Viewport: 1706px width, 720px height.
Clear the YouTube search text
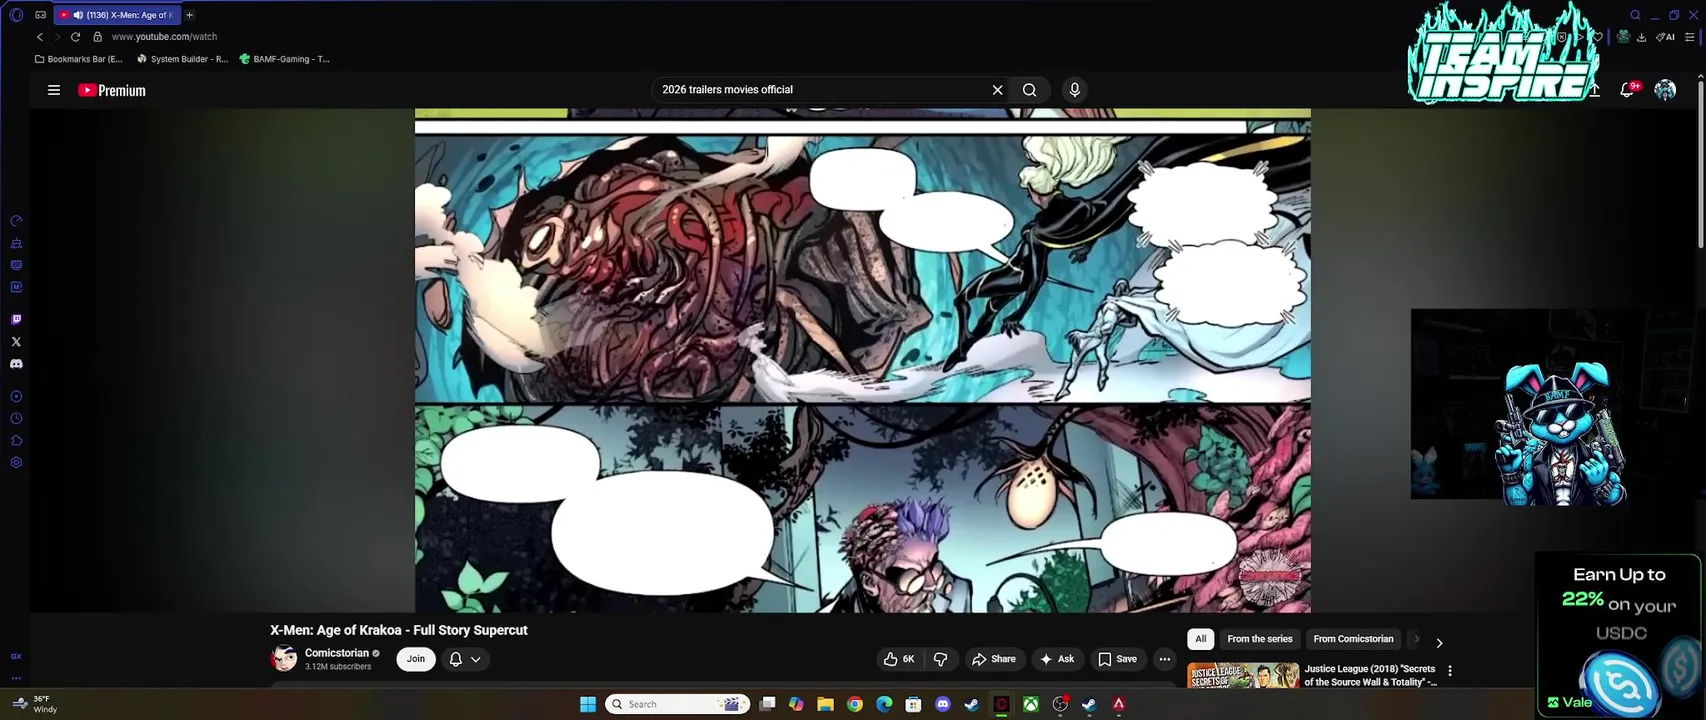pyautogui.click(x=997, y=90)
